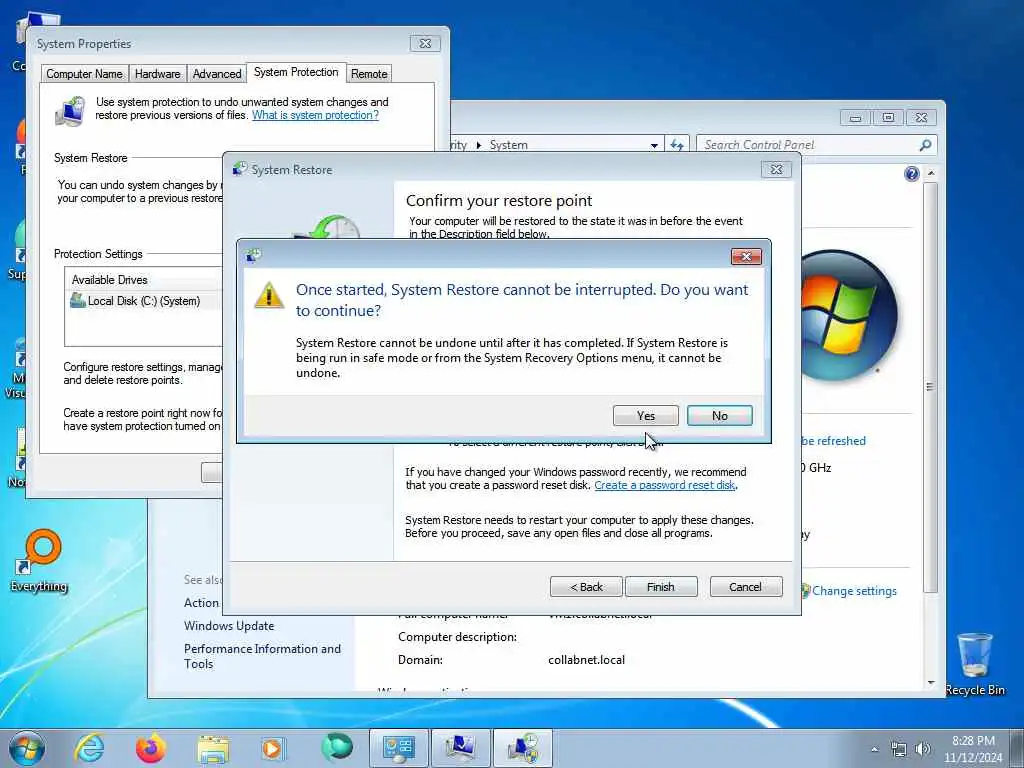Switch to System Properties taskbar button
1024x768 pixels.
coord(460,748)
